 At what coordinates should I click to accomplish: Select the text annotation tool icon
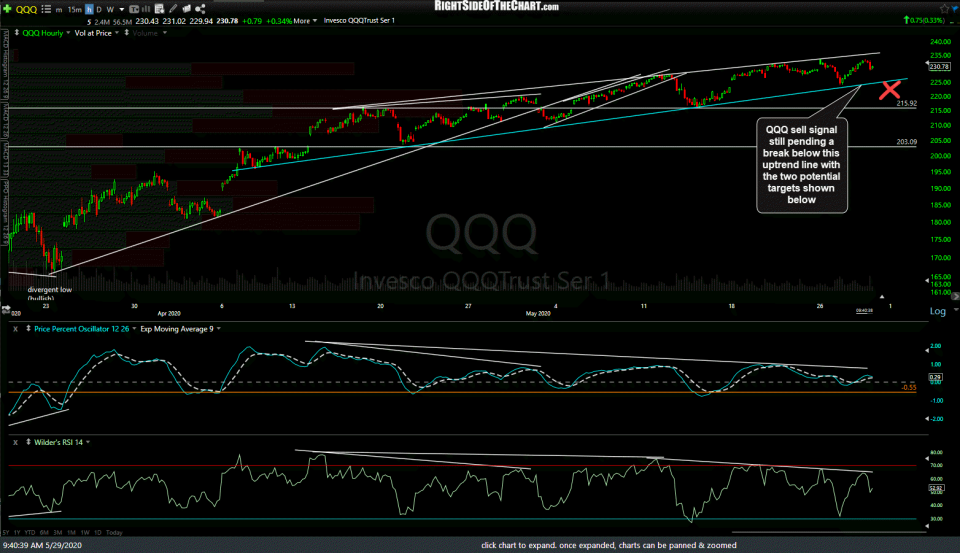coord(134,9)
